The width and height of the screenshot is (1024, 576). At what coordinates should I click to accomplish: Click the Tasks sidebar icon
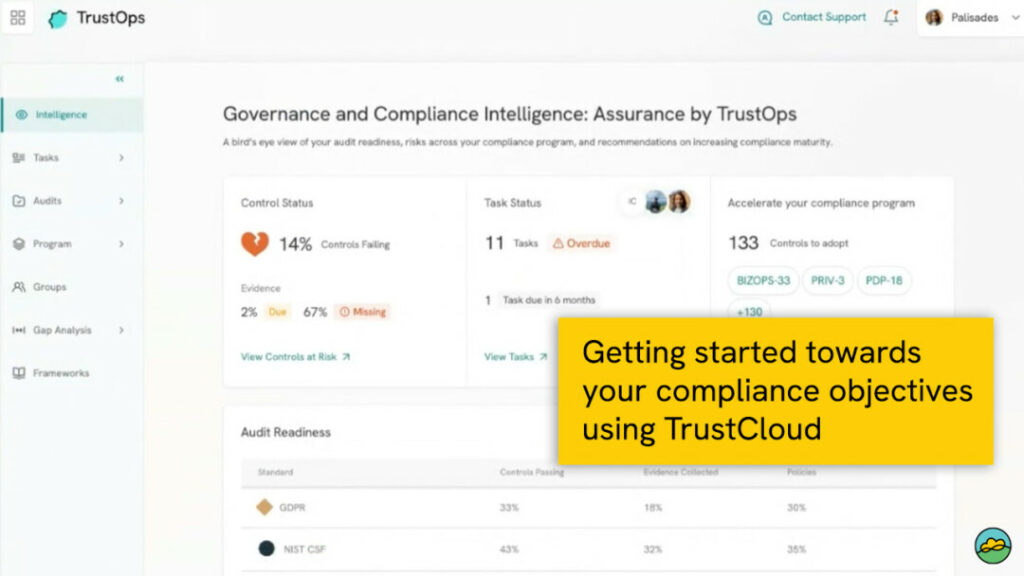19,157
